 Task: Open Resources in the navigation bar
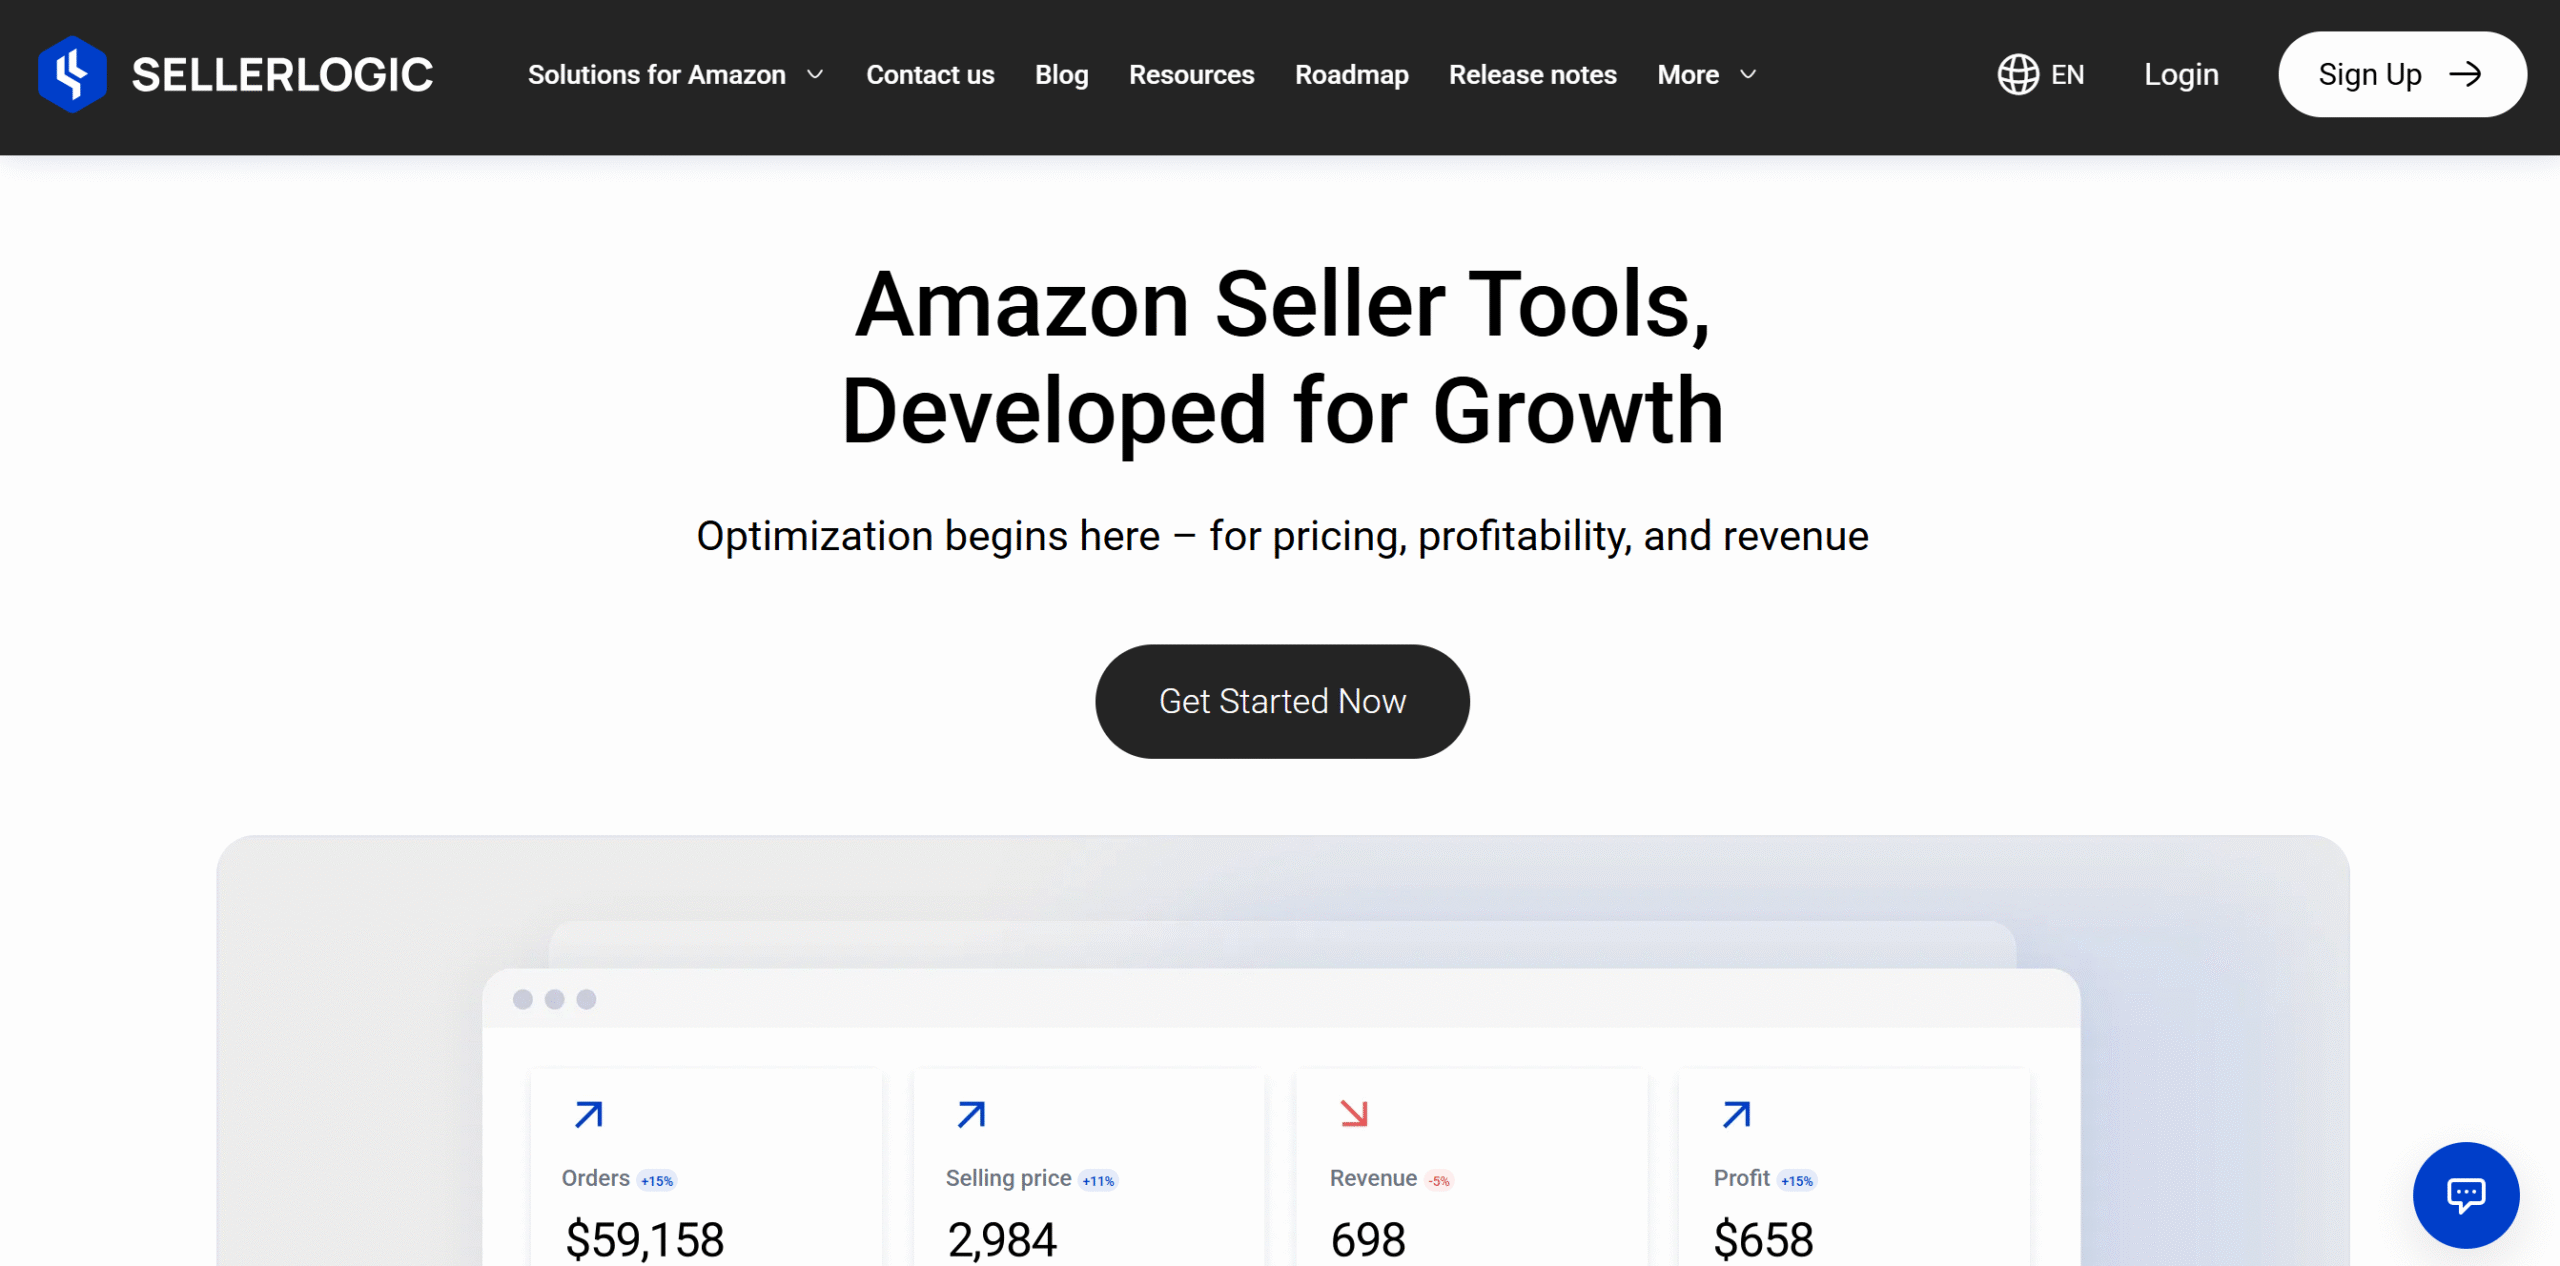(1191, 75)
